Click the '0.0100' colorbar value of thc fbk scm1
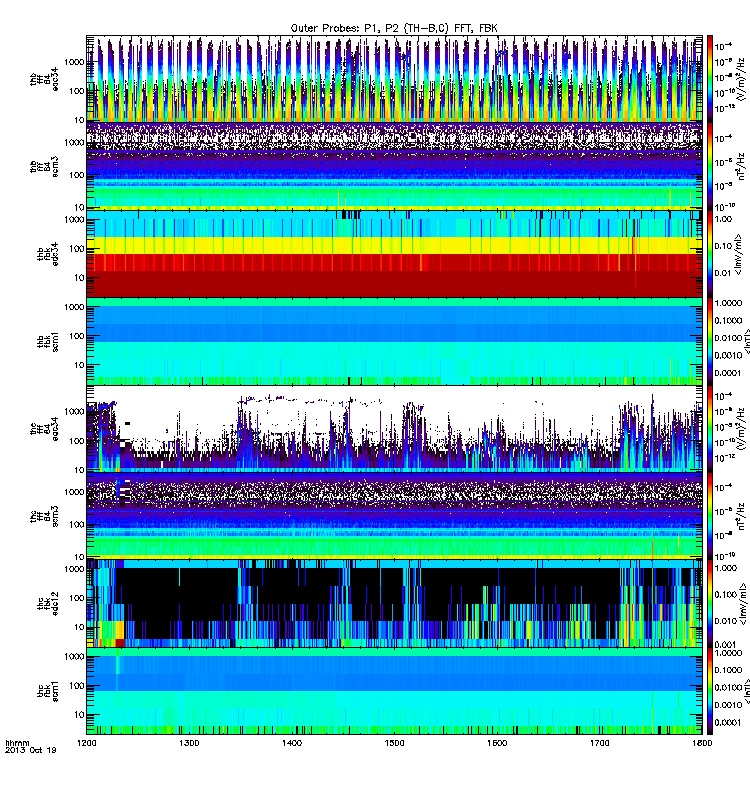The height and width of the screenshot is (800, 750). click(x=728, y=687)
